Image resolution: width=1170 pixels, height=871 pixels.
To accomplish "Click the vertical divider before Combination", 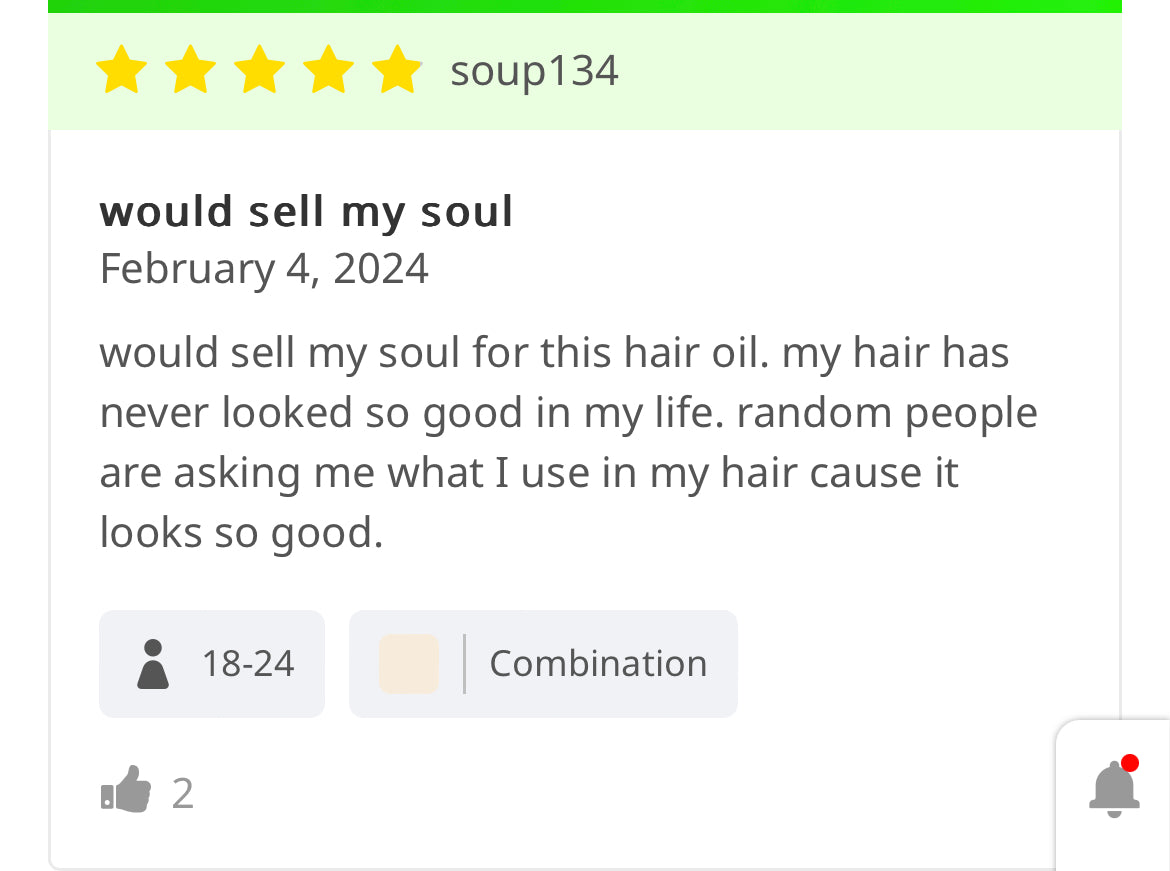I will pos(464,664).
